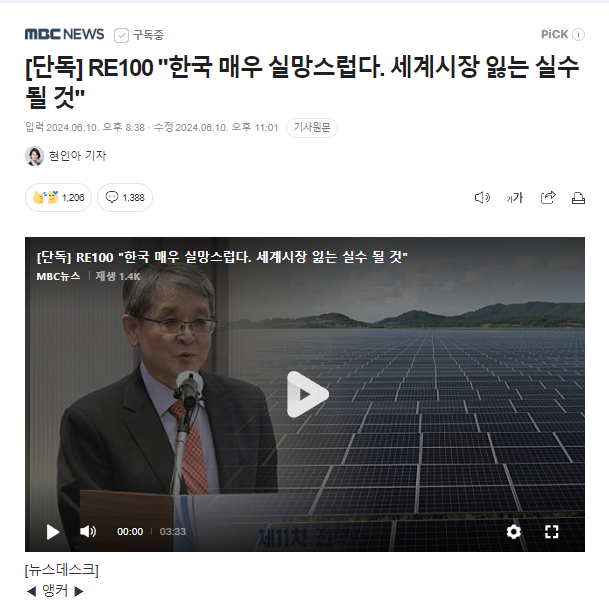The height and width of the screenshot is (607, 609).
Task: Click the small play button in video controls
Action: (53, 532)
